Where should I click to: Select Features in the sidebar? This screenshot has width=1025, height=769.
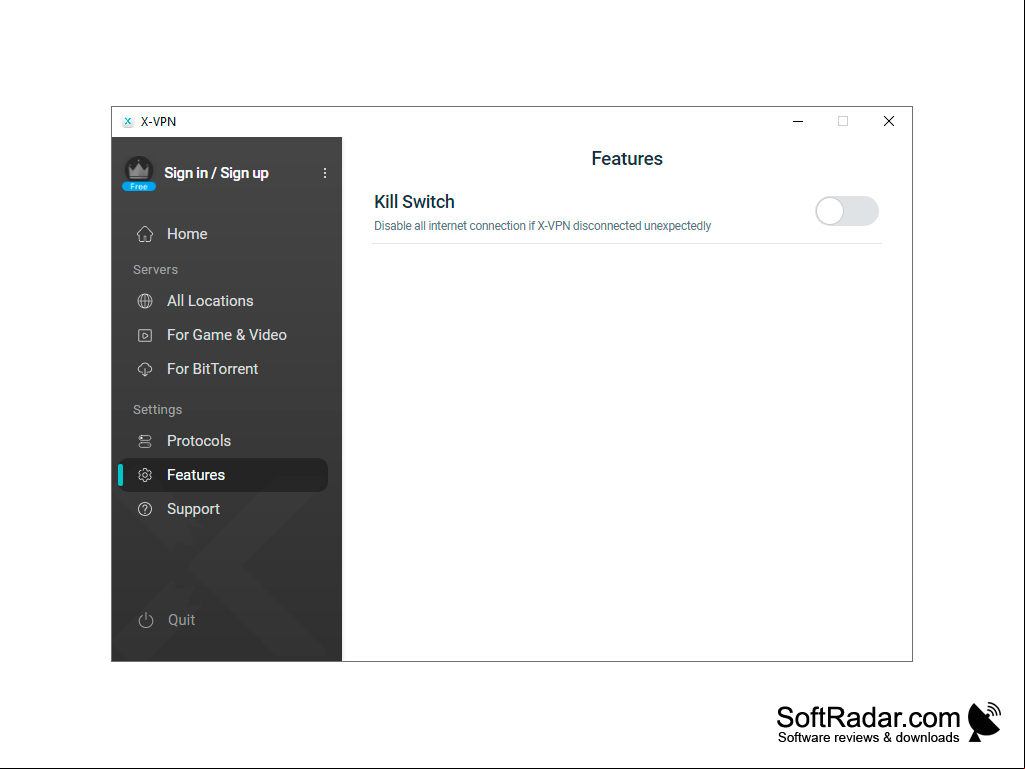pyautogui.click(x=223, y=475)
